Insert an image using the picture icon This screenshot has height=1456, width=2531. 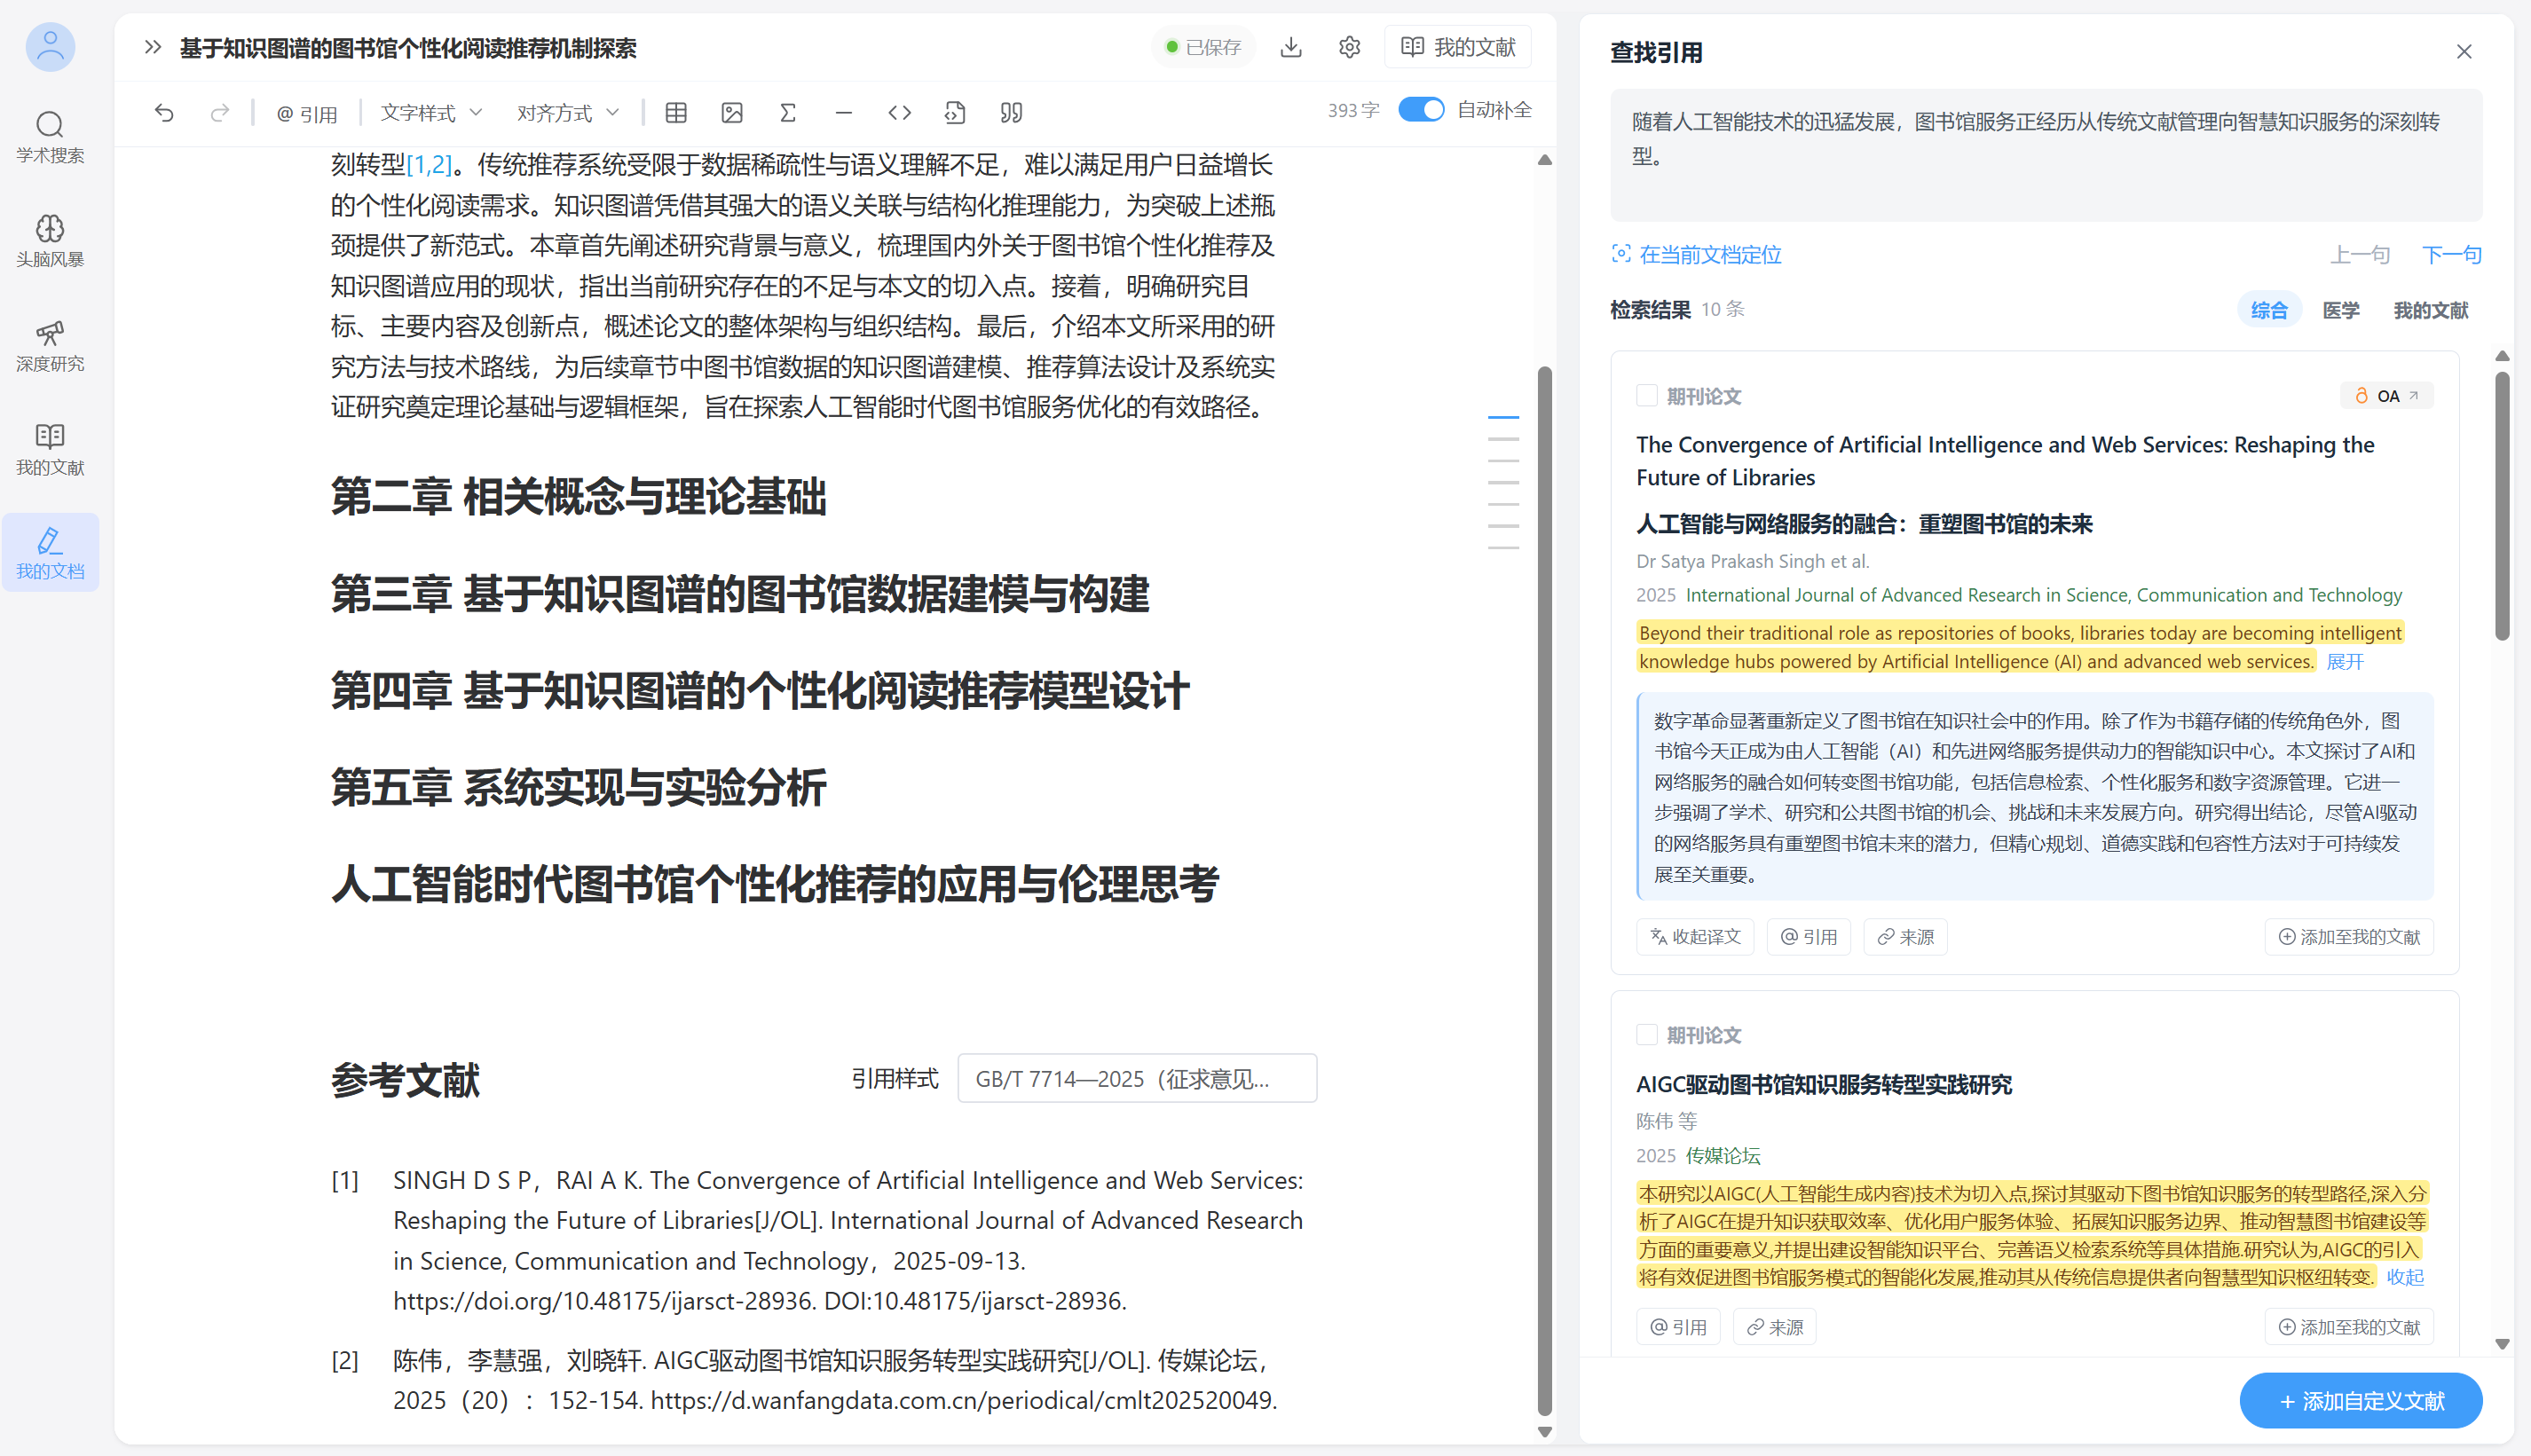click(732, 113)
